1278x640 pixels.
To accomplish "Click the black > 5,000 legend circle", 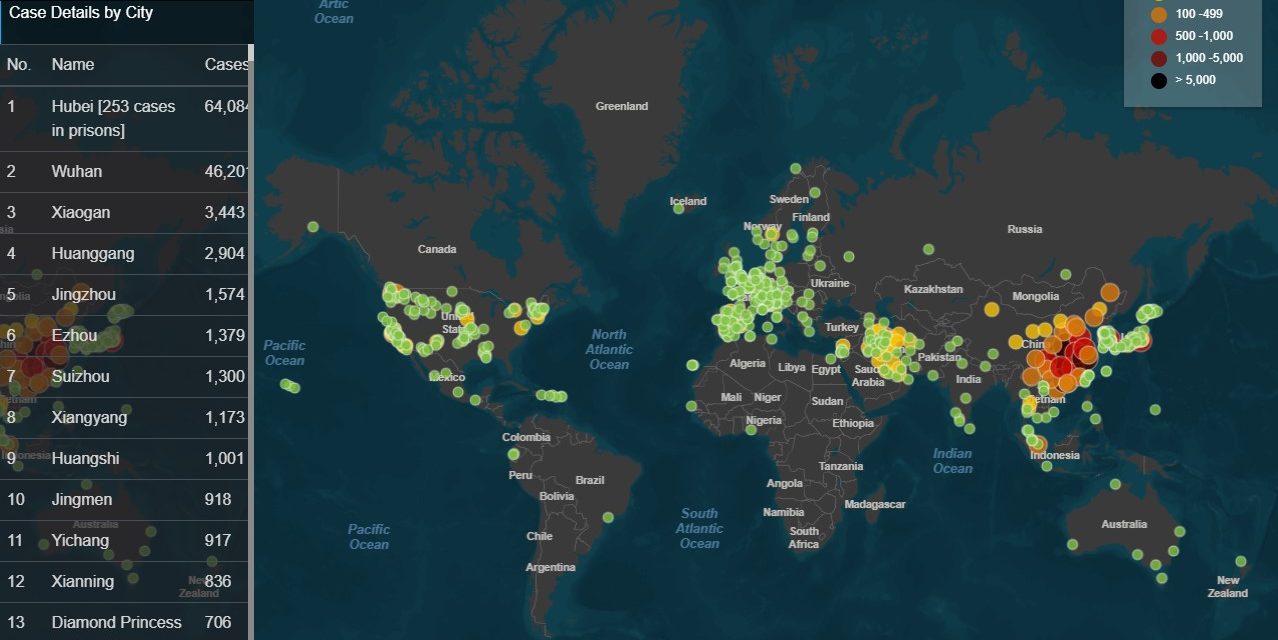I will 1159,80.
